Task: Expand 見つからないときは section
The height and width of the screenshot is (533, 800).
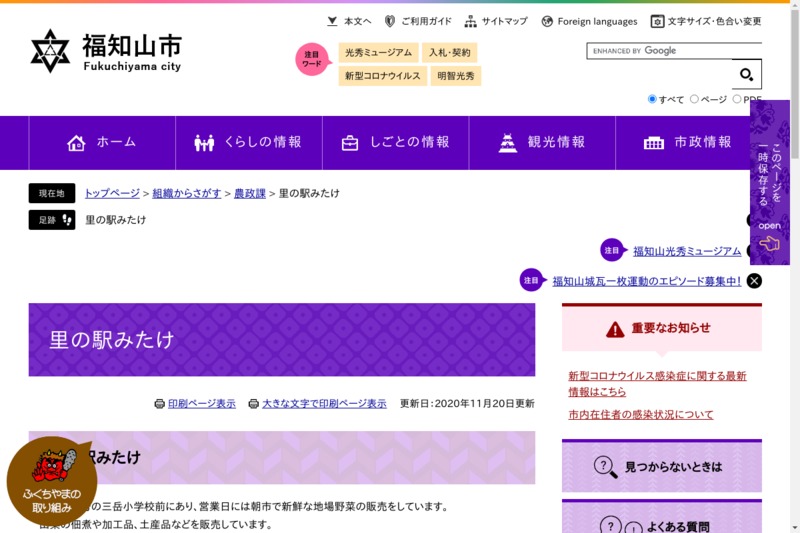Action: 661,466
